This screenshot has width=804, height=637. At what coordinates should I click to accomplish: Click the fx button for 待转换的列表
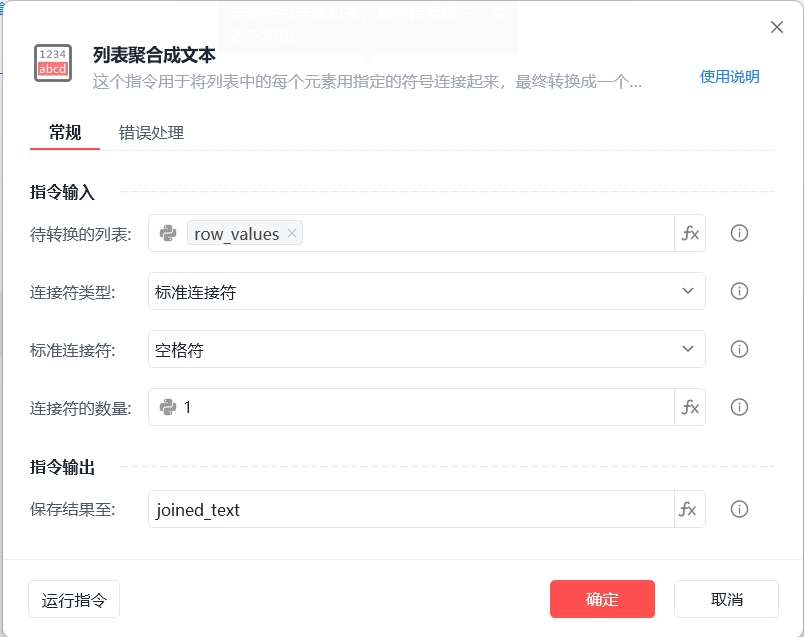pos(690,233)
